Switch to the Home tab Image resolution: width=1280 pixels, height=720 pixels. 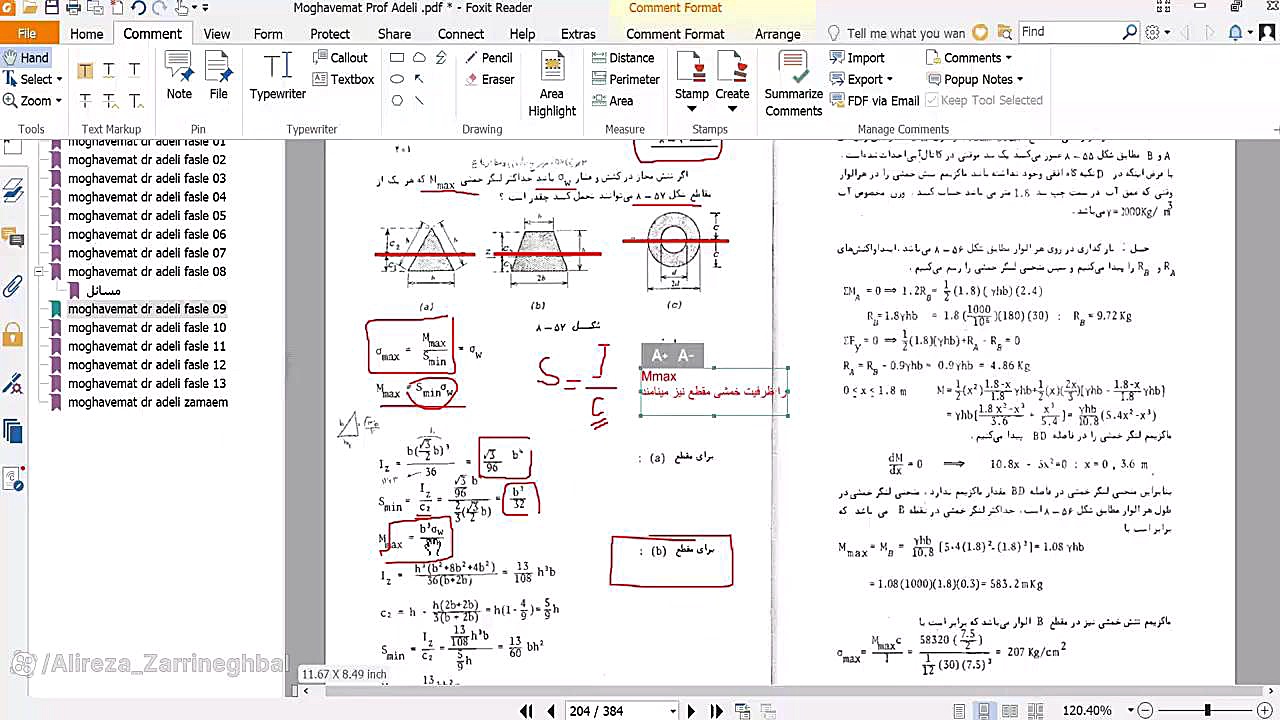click(x=87, y=34)
